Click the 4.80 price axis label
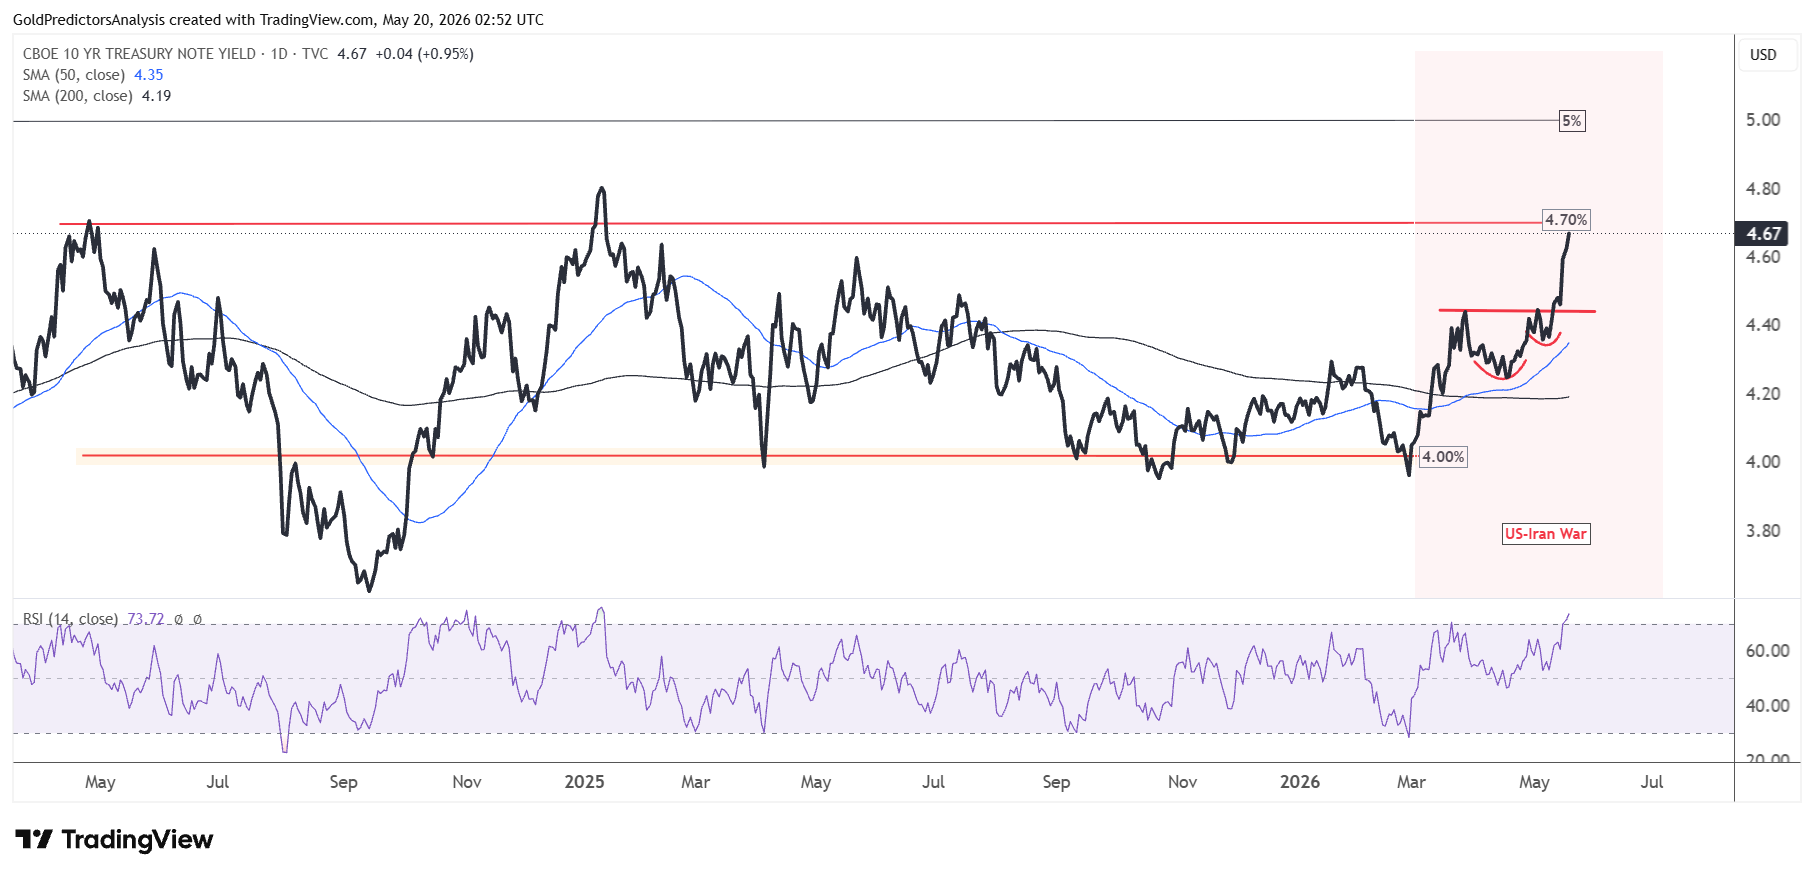 click(1763, 189)
